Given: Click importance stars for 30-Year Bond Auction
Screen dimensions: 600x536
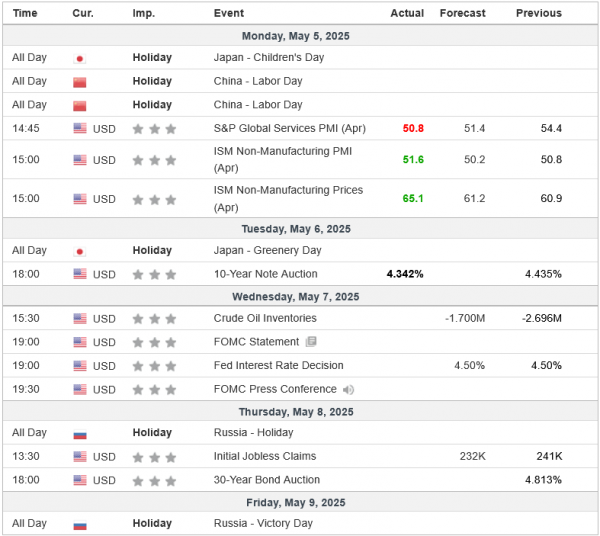Looking at the screenshot, I should tap(154, 480).
